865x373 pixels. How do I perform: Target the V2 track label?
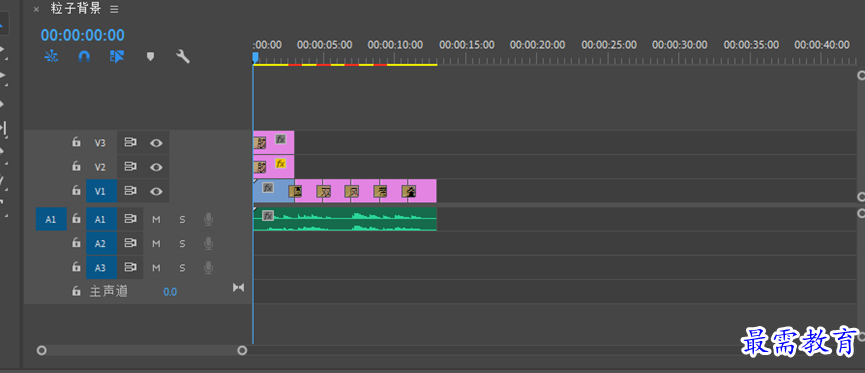coord(100,167)
